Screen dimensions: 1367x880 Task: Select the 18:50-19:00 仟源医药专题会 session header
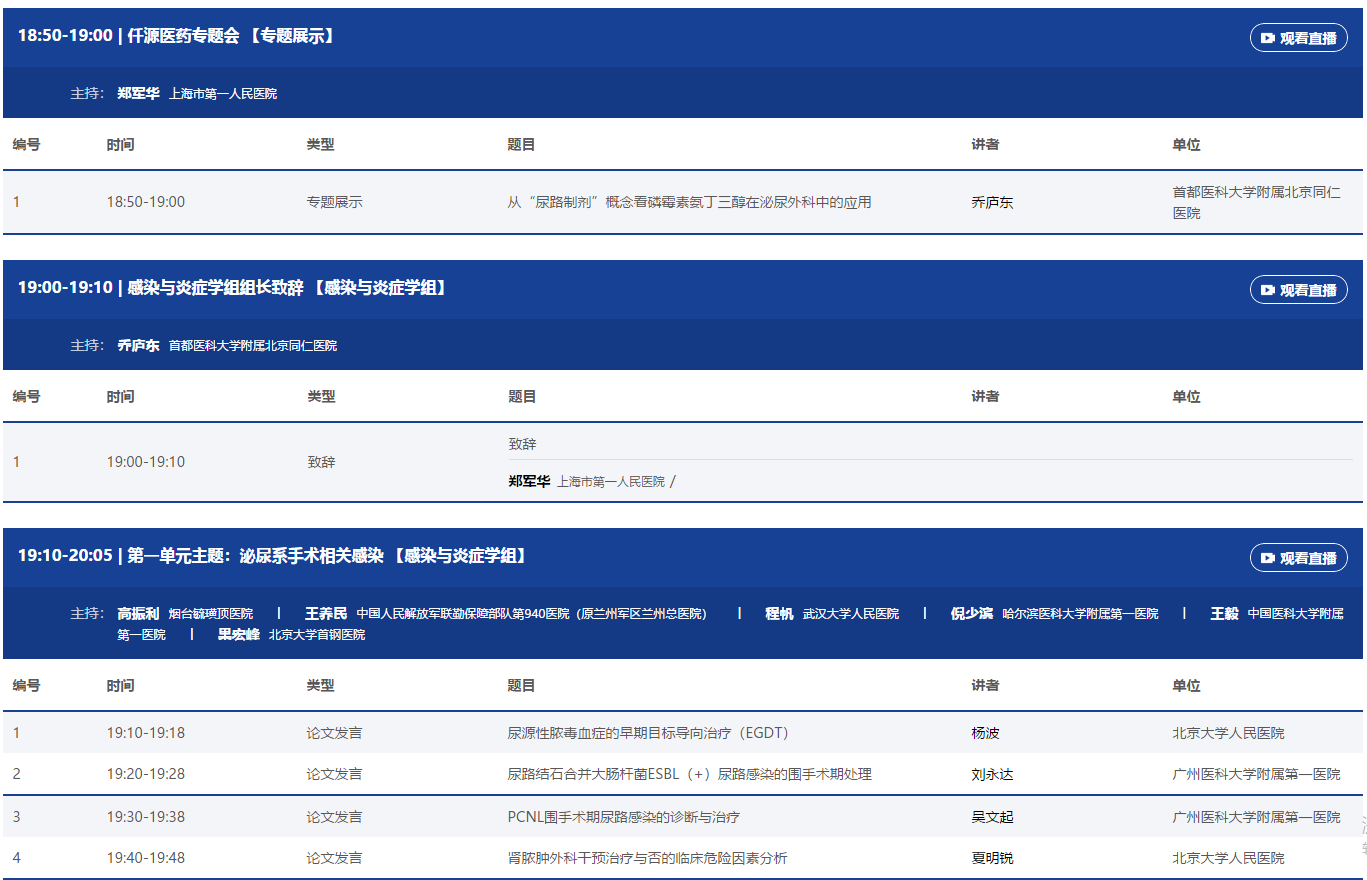click(176, 36)
